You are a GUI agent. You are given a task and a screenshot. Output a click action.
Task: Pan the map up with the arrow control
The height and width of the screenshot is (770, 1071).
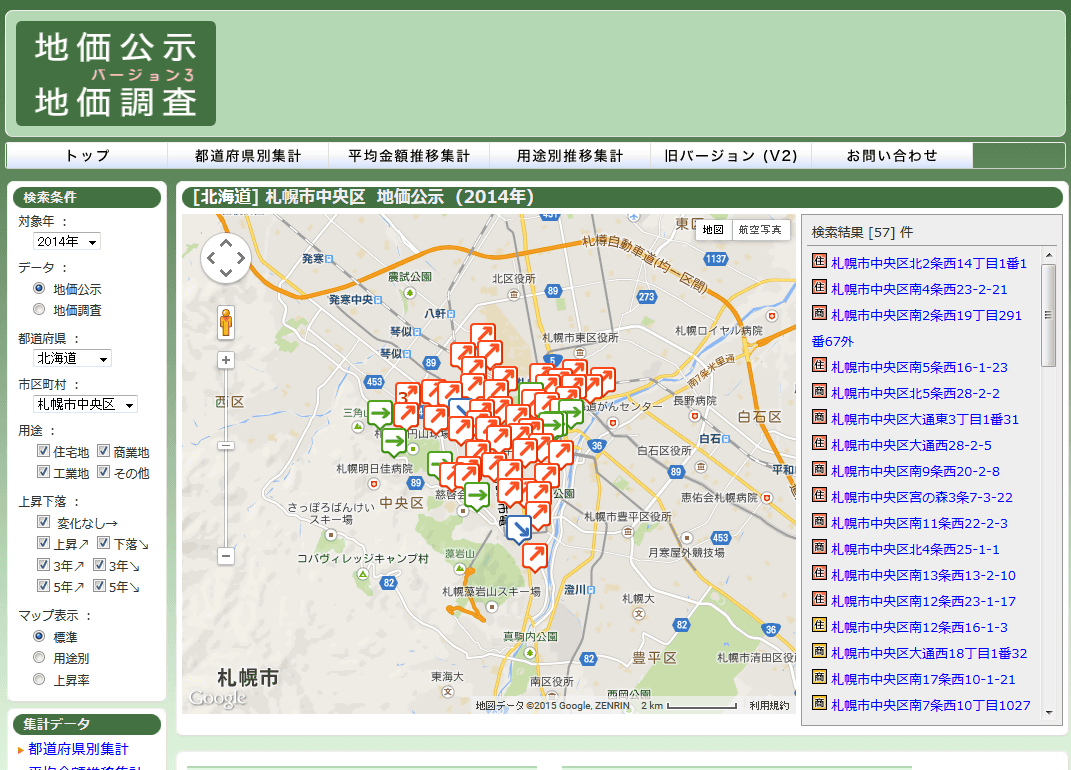(x=226, y=243)
